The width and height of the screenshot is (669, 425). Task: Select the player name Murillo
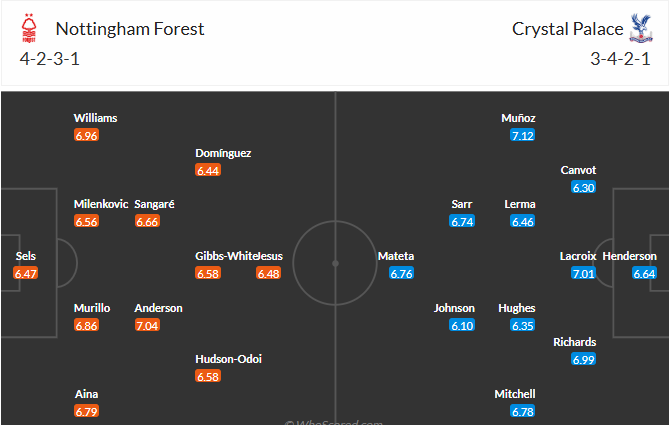point(92,308)
